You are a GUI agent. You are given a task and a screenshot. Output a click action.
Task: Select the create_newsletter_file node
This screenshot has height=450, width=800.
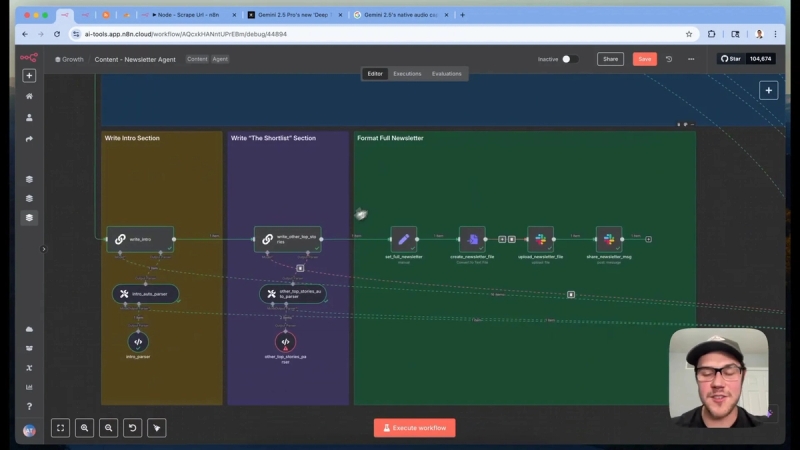pyautogui.click(x=472, y=239)
